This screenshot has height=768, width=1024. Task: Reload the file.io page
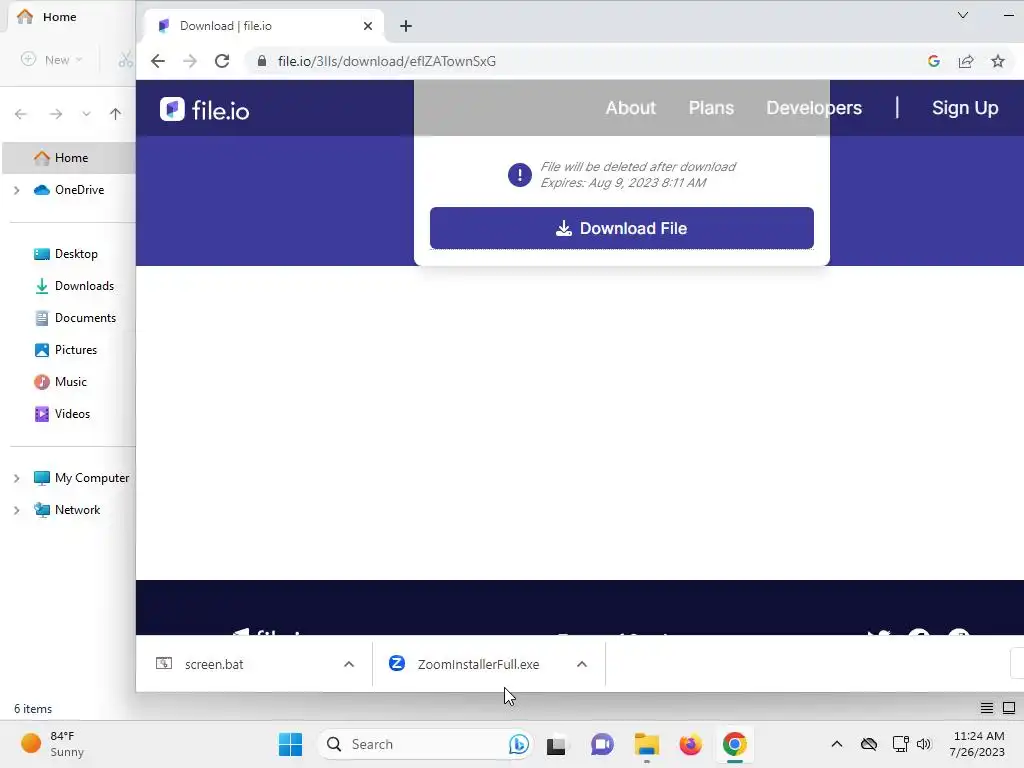[x=222, y=61]
